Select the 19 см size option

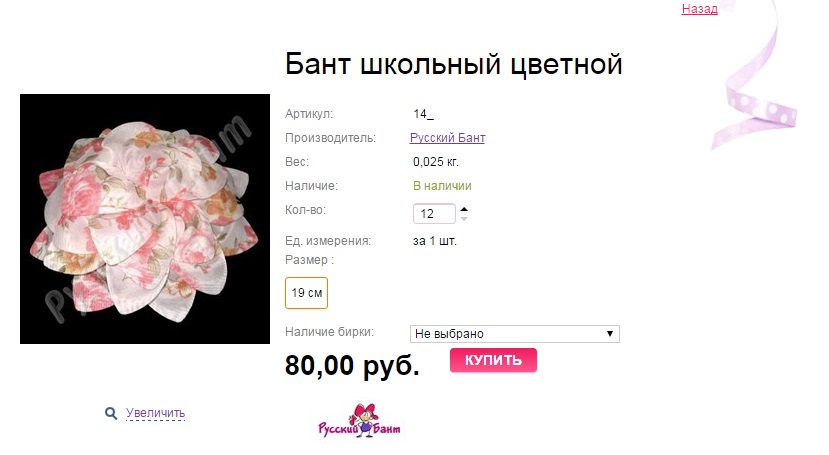pyautogui.click(x=306, y=293)
